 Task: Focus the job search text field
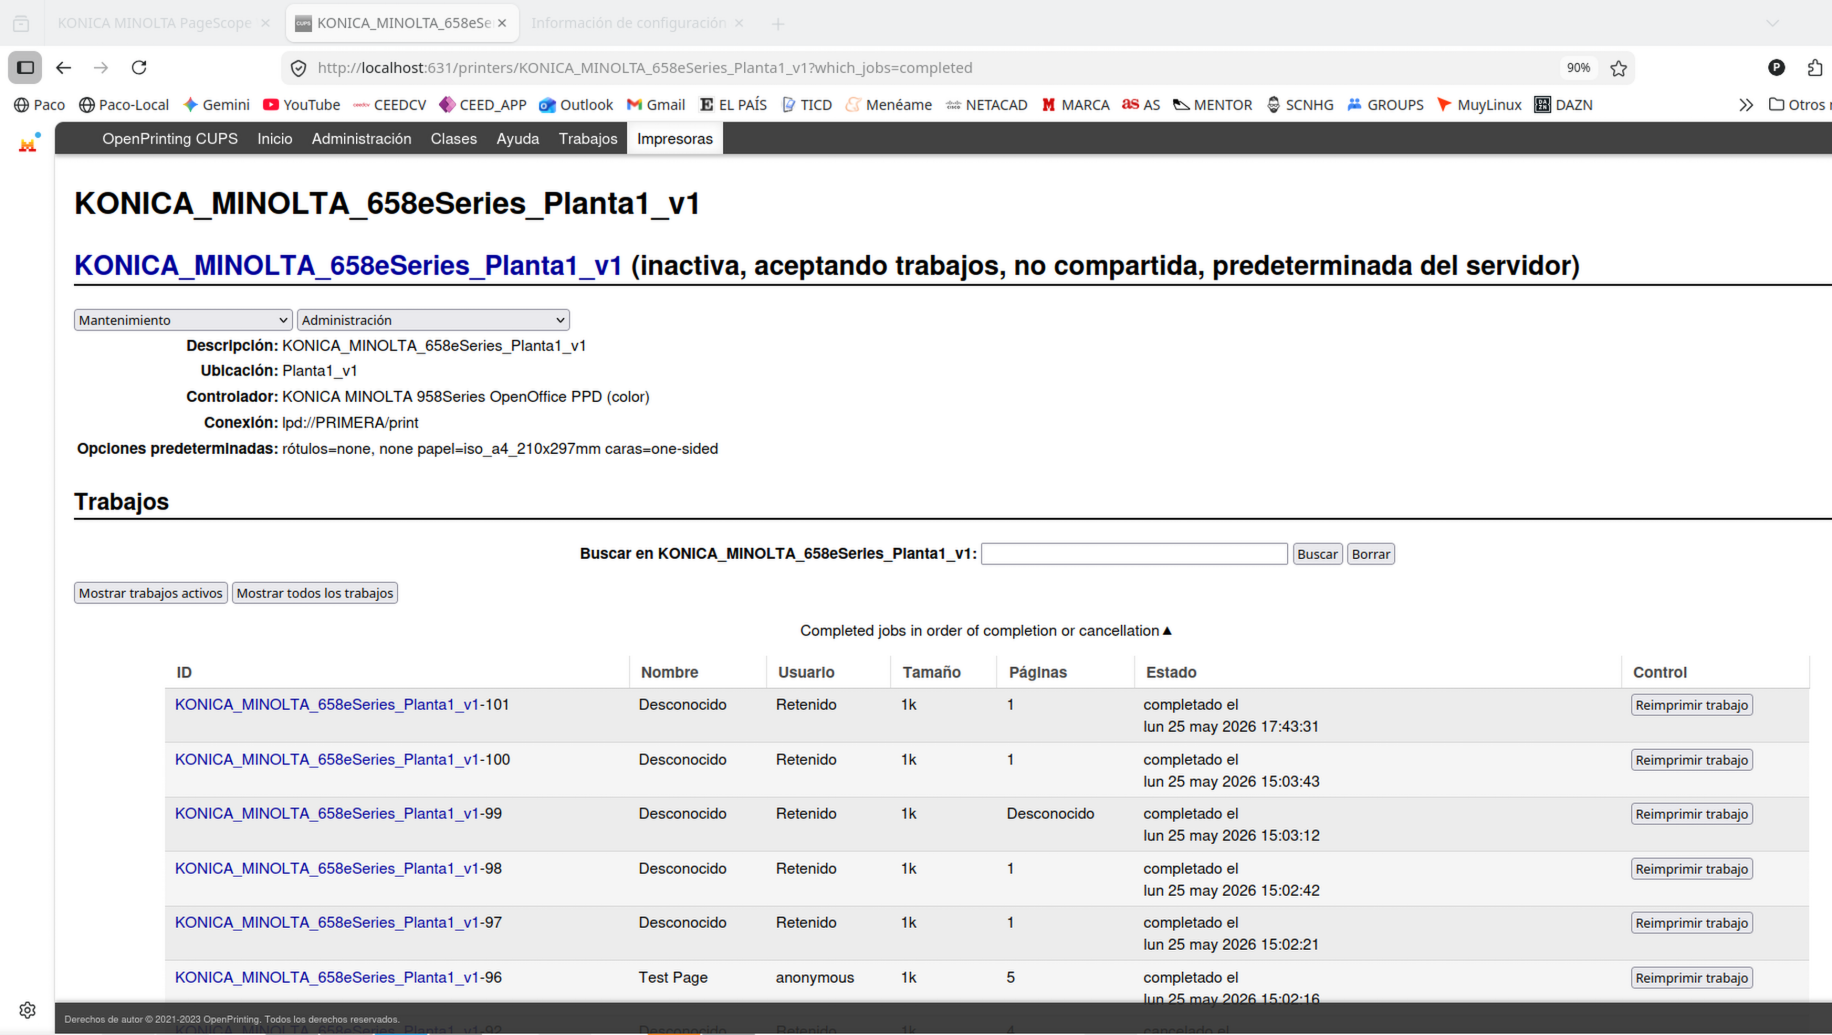point(1134,554)
